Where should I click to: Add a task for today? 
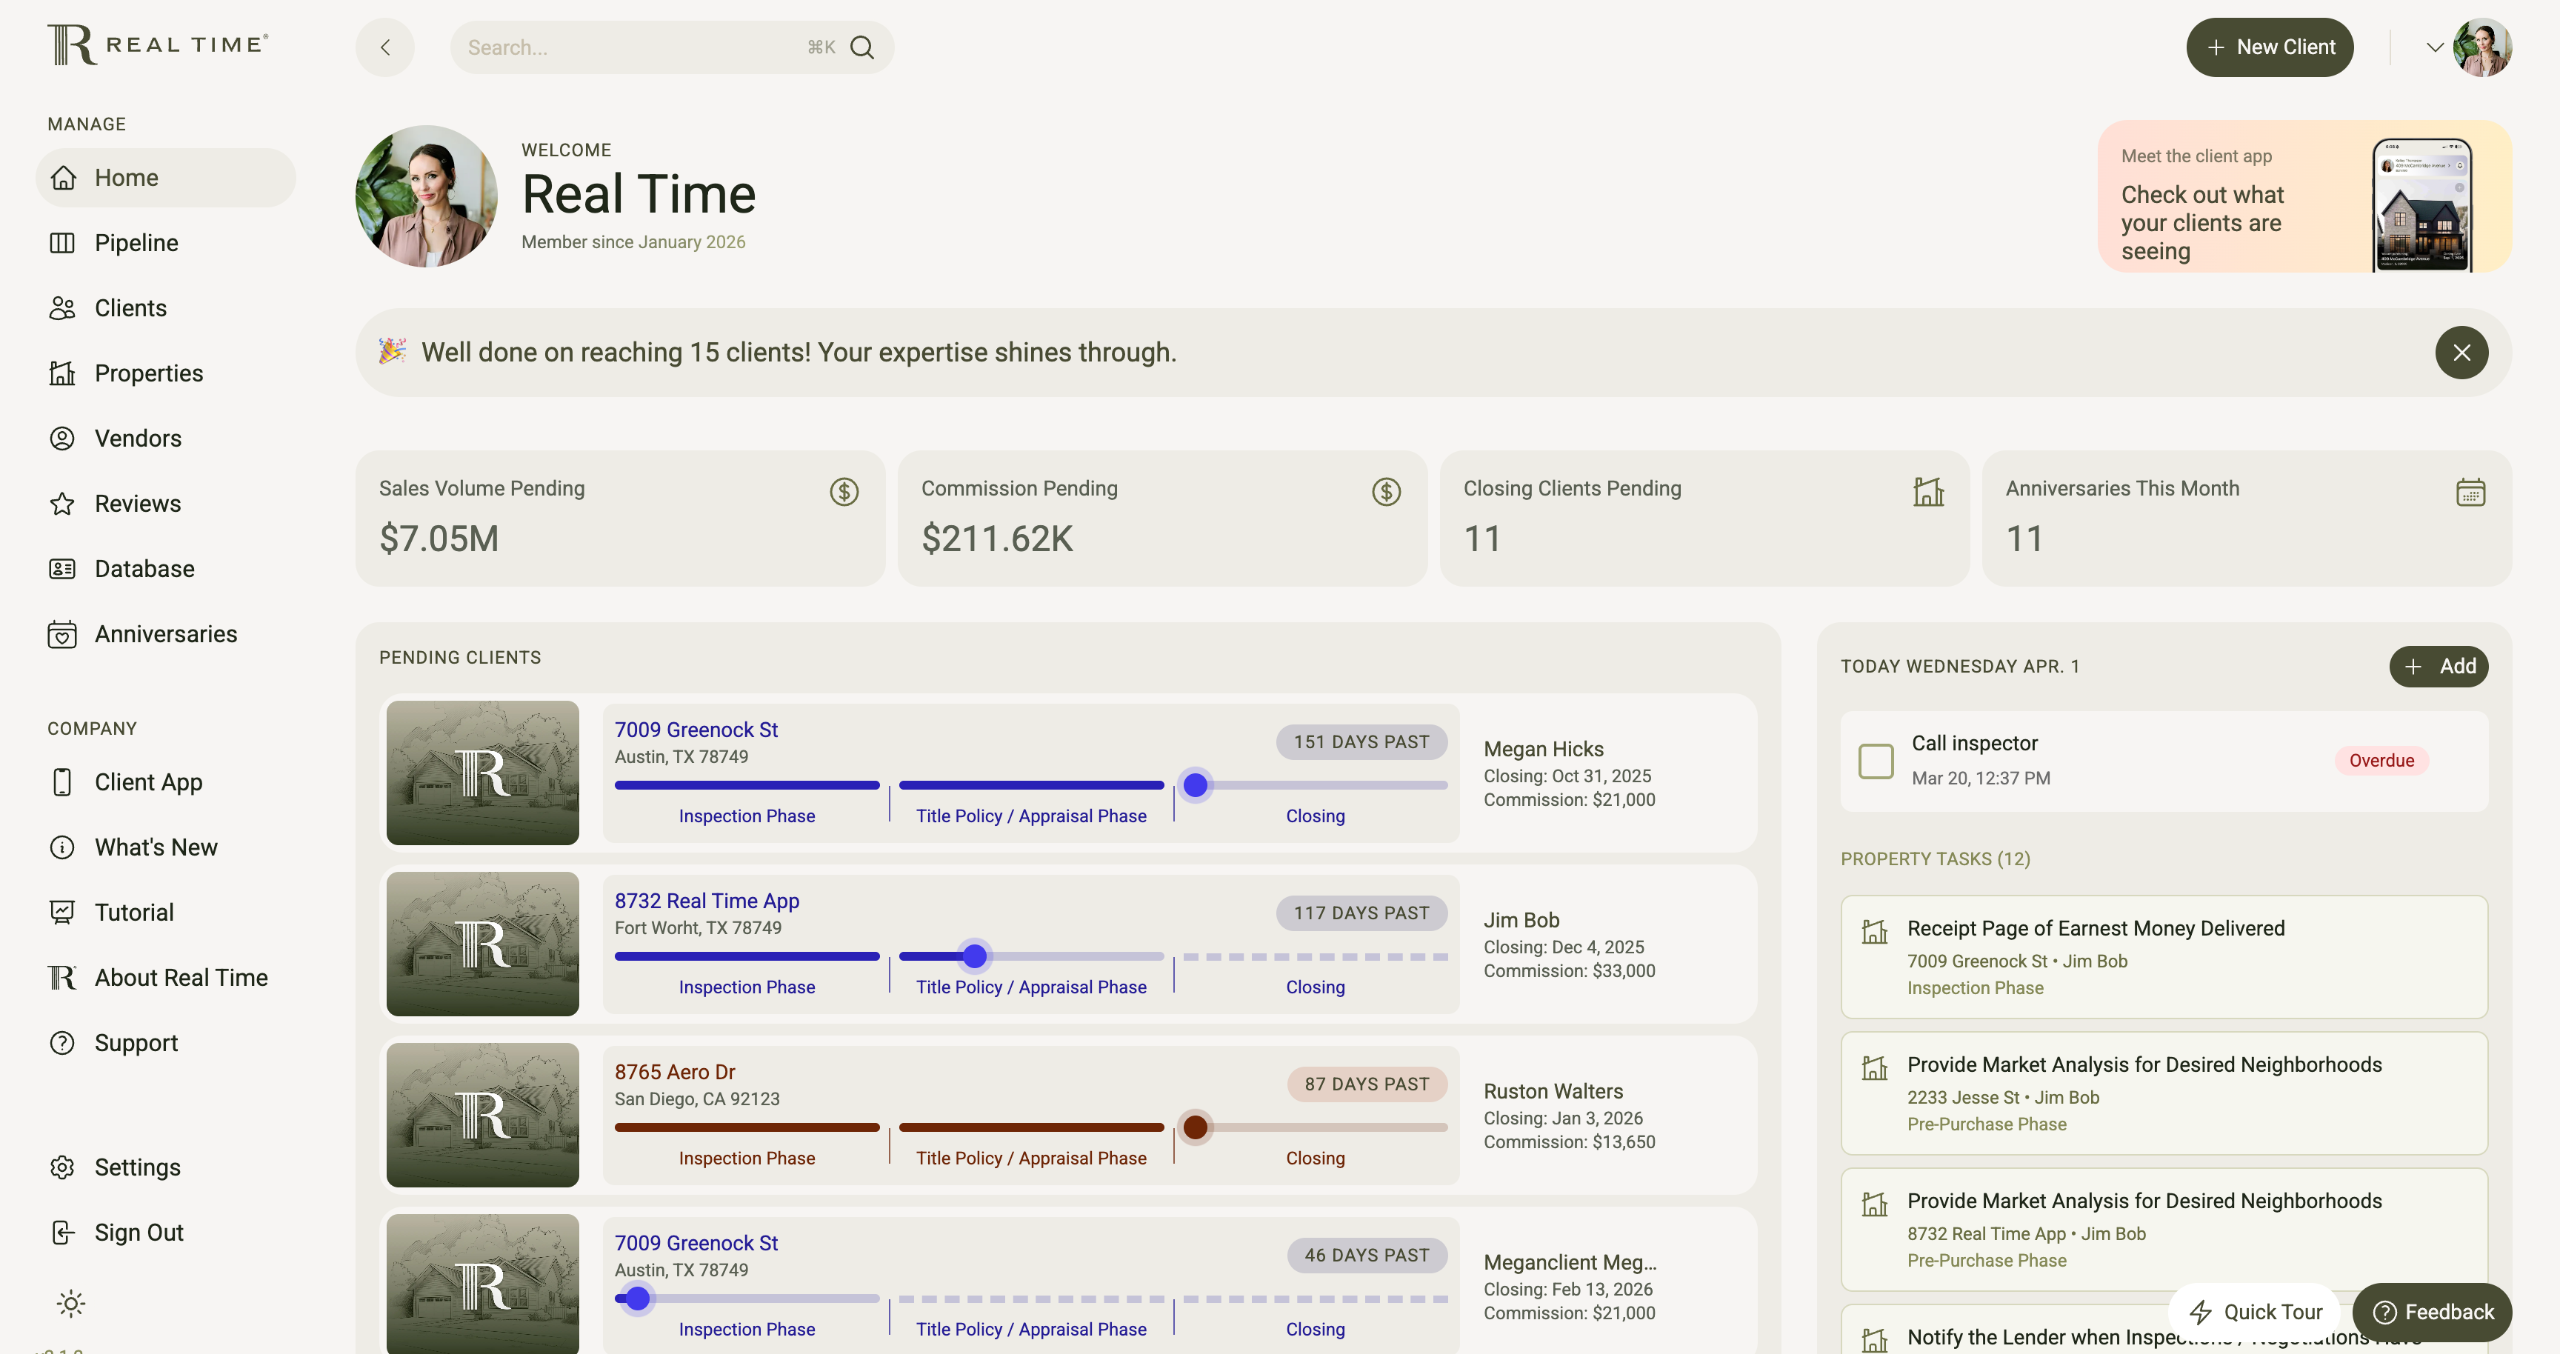click(x=2438, y=666)
